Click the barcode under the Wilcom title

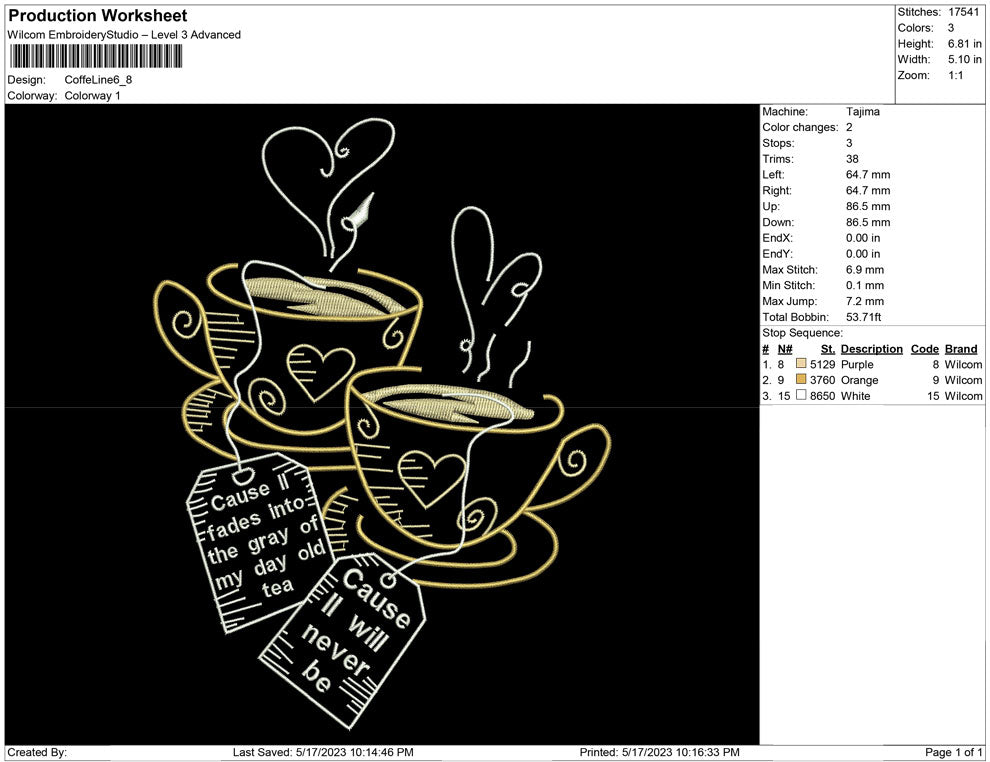96,56
